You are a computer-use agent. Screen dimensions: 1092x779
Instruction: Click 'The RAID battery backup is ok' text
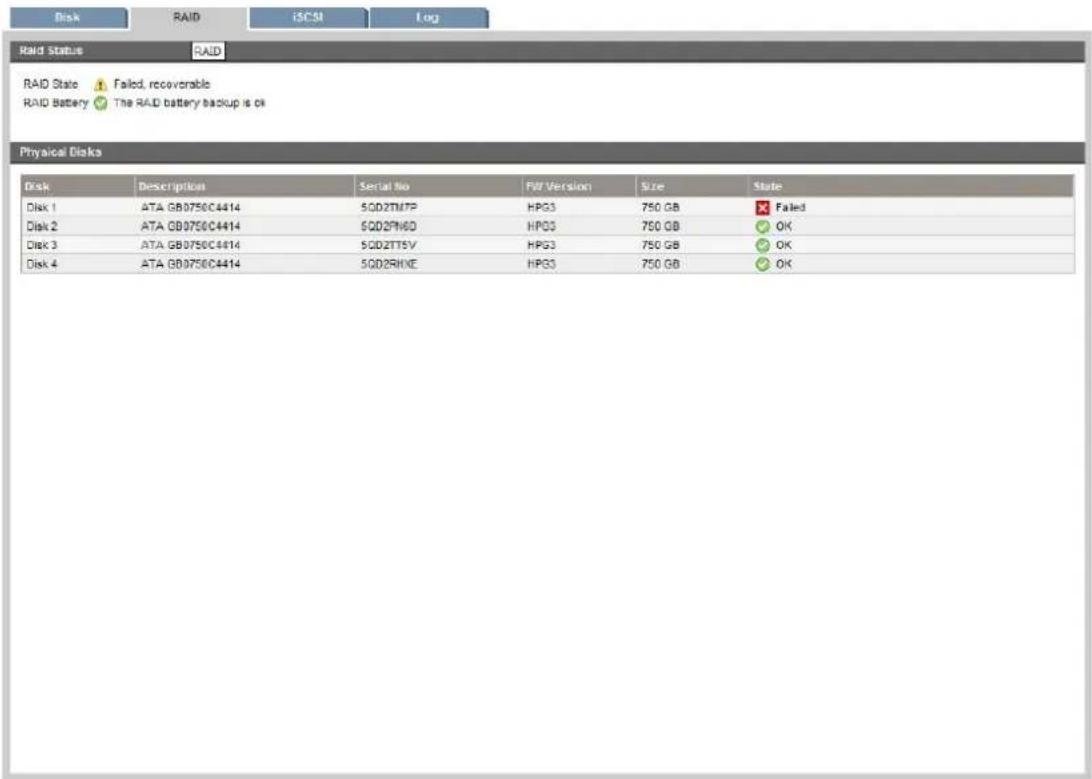[189, 103]
